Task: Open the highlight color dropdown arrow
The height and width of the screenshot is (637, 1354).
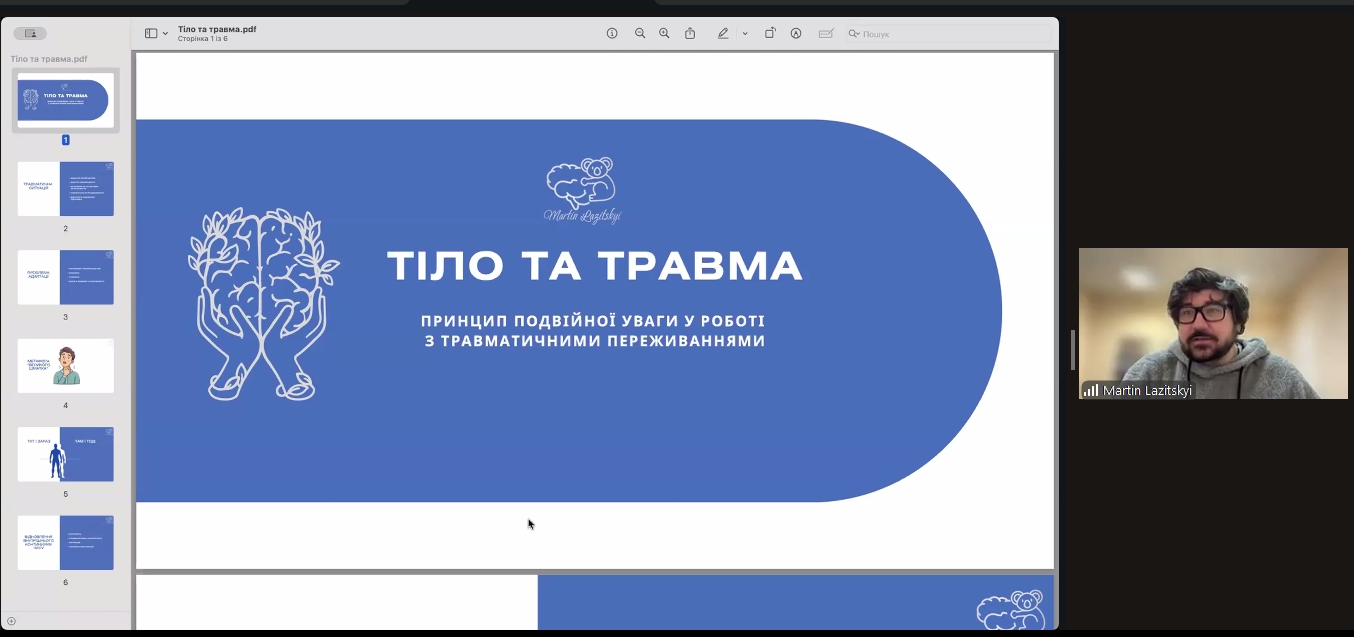Action: [x=745, y=34]
